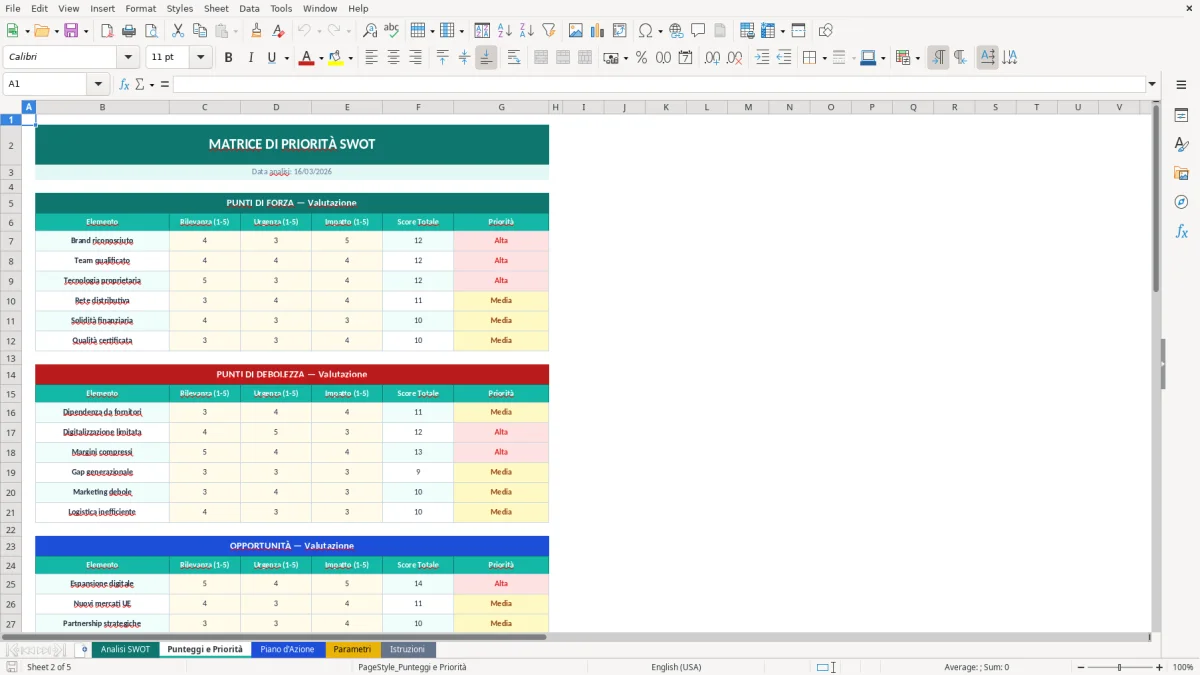1200x675 pixels.
Task: Expand the formula bar
Action: (1152, 84)
